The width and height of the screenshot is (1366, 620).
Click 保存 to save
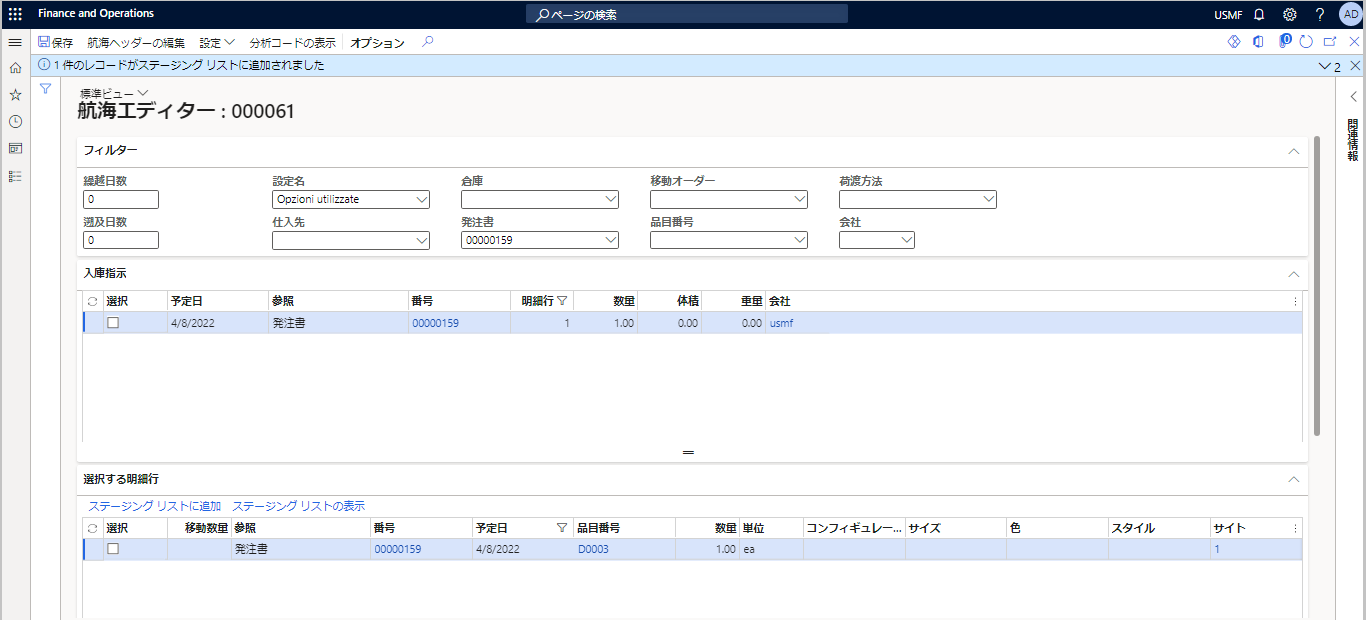[55, 43]
